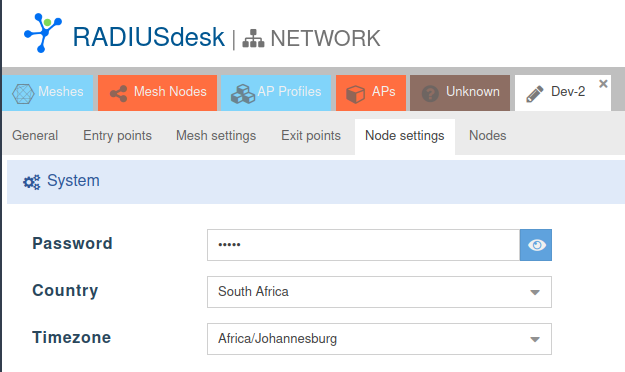Open the South Africa country combo box
625x372 pixels.
coord(379,292)
